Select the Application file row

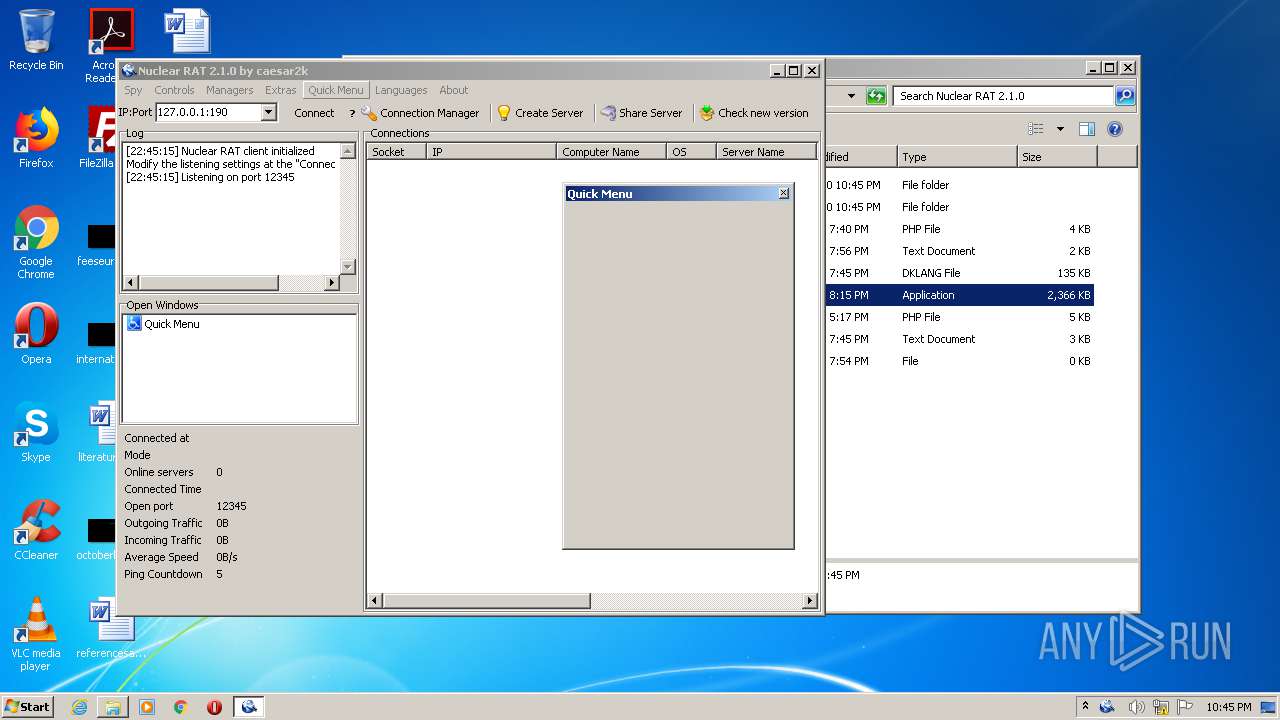[959, 295]
